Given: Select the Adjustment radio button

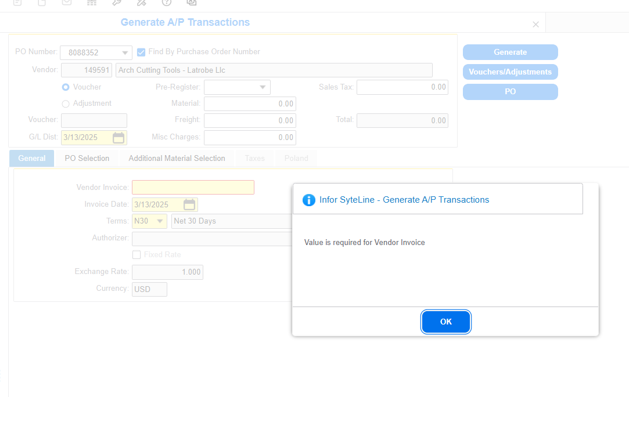Looking at the screenshot, I should (66, 104).
